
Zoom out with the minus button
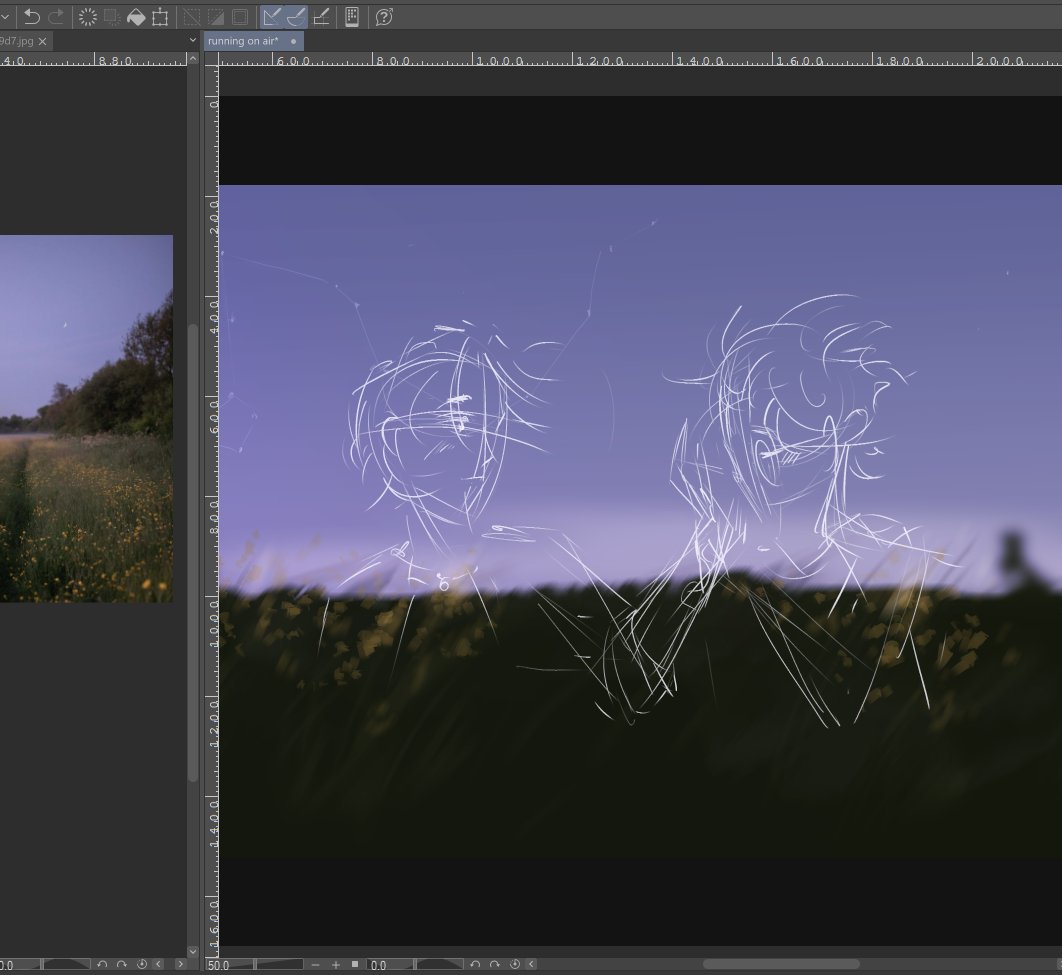pyautogui.click(x=316, y=964)
